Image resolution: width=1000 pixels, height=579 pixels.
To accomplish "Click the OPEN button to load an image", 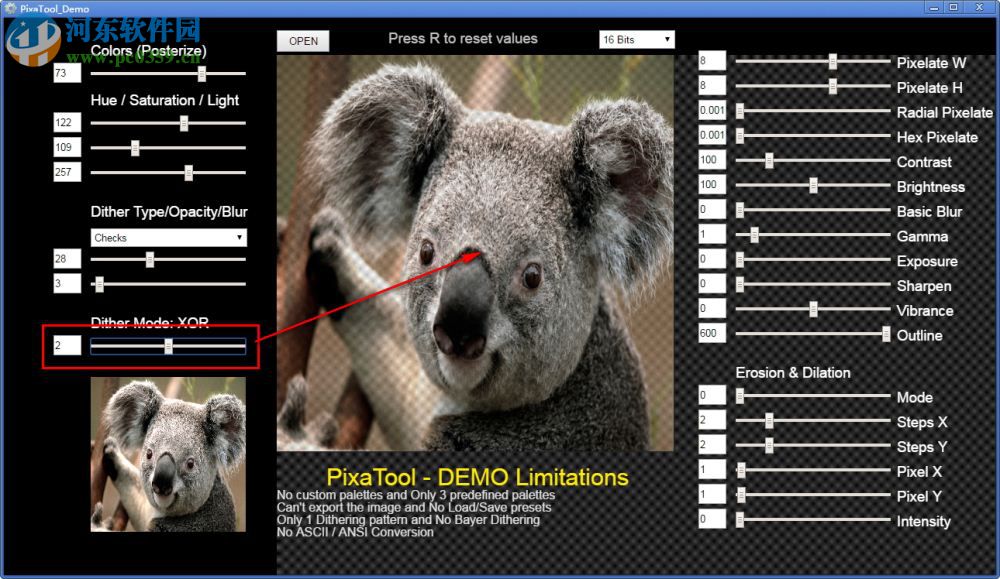I will (302, 41).
